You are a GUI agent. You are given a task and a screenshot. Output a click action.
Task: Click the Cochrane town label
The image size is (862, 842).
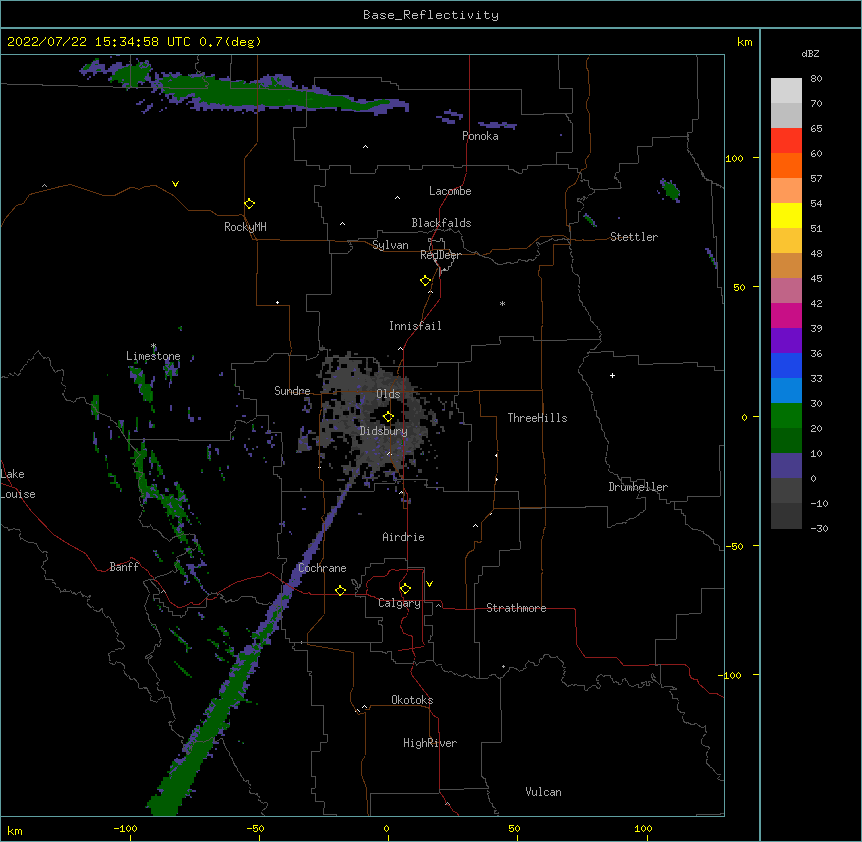(x=322, y=568)
